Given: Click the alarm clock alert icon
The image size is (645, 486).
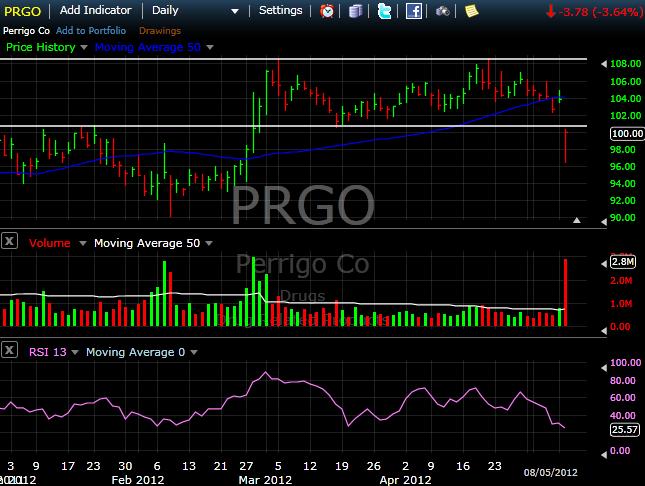Looking at the screenshot, I should click(328, 11).
